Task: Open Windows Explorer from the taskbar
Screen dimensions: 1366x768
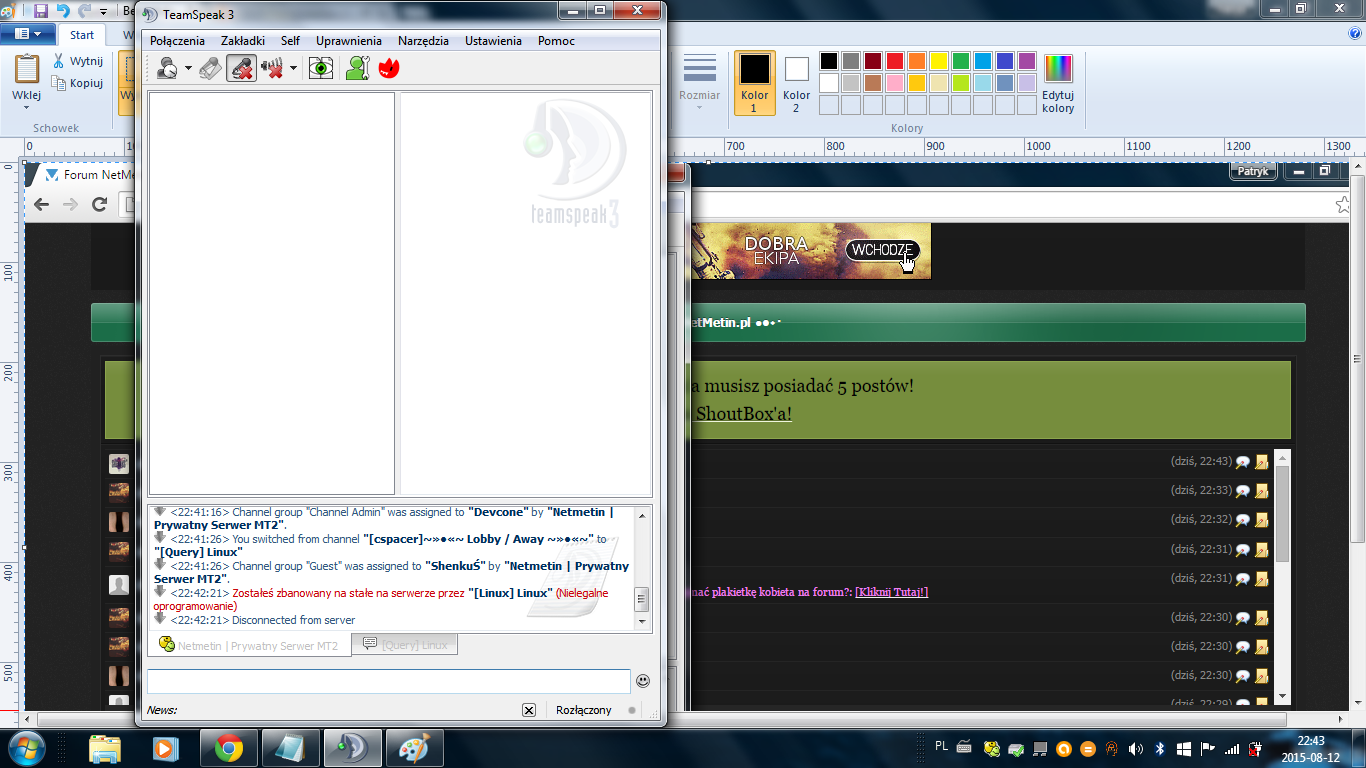Action: click(106, 748)
